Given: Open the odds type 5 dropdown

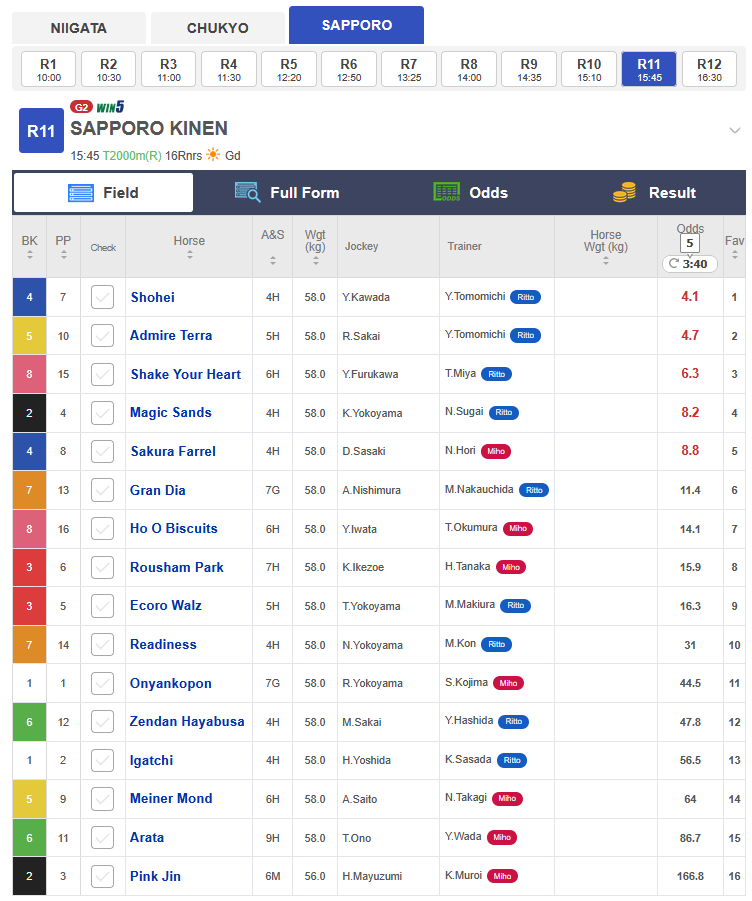Looking at the screenshot, I should [690, 243].
